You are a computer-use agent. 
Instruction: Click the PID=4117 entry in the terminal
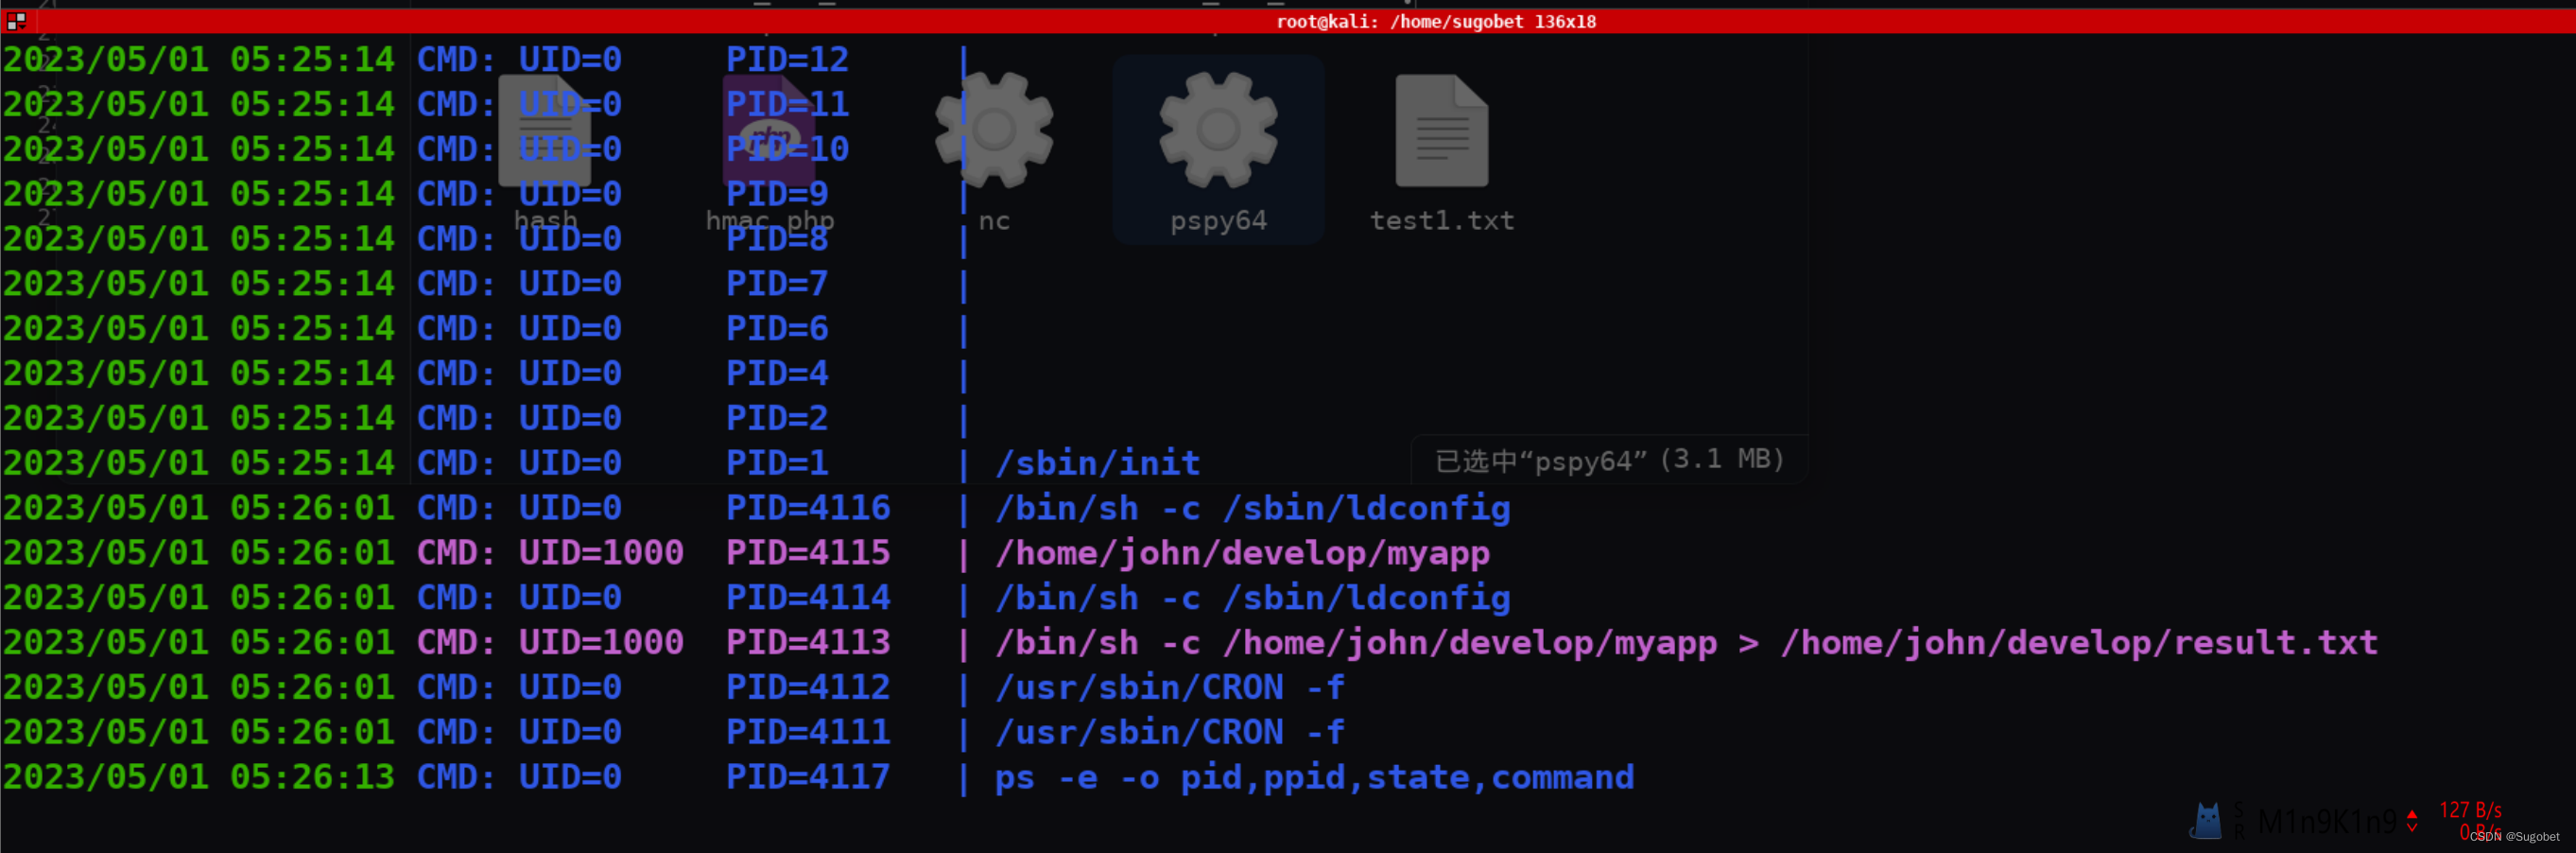pyautogui.click(x=808, y=777)
